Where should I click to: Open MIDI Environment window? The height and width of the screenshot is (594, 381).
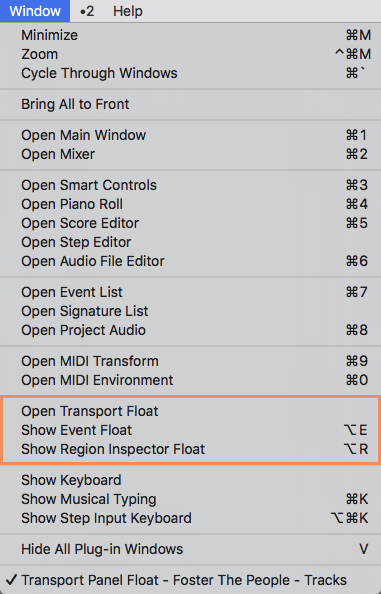190,380
